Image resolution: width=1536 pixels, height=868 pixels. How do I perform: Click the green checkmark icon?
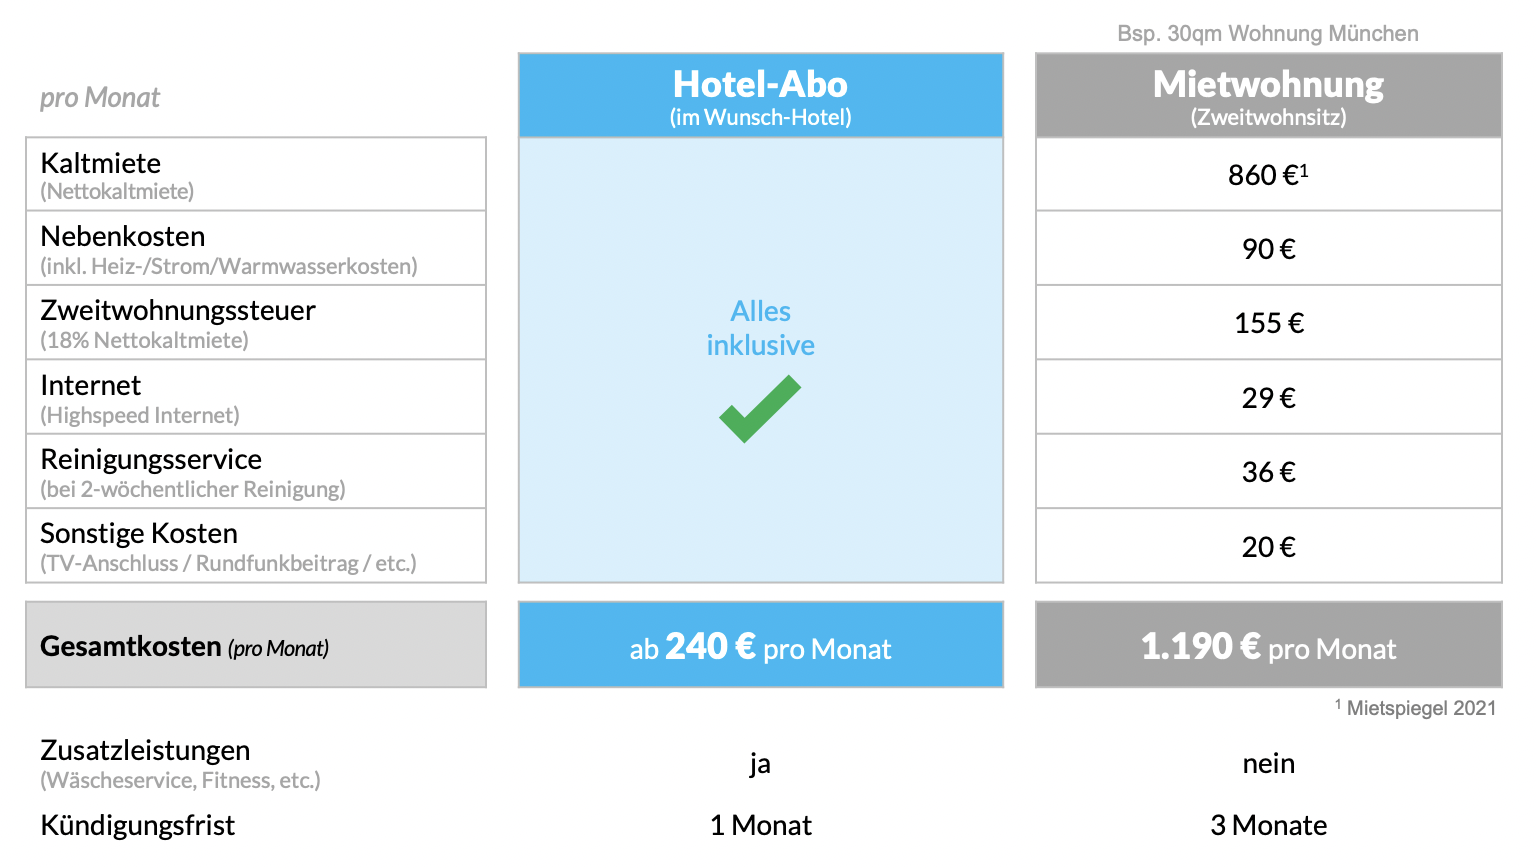(760, 408)
